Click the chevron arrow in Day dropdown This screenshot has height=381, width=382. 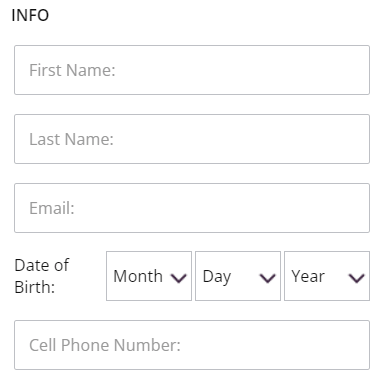tap(268, 278)
